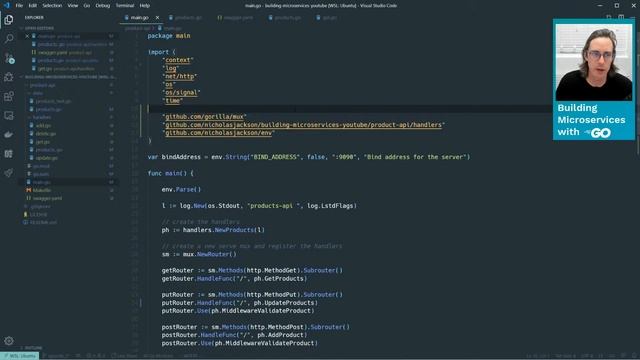This screenshot has width=640, height=360.
Task: Open the File menu
Action: click(19, 5)
